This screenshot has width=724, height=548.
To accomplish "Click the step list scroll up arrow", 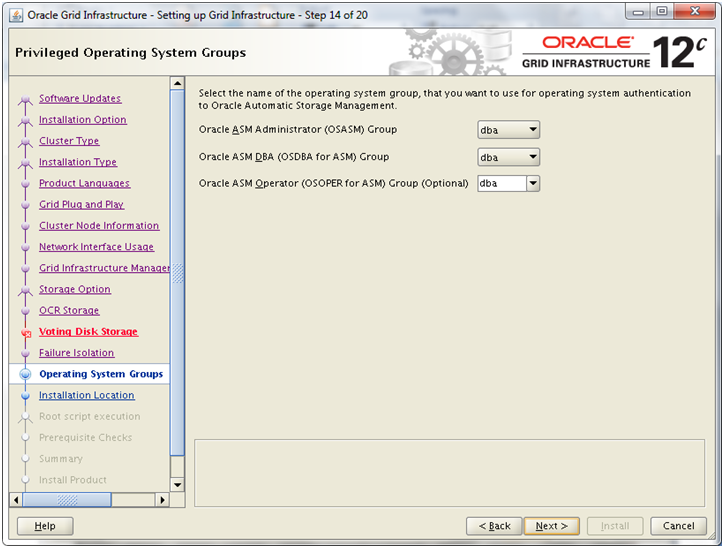I will pos(177,84).
